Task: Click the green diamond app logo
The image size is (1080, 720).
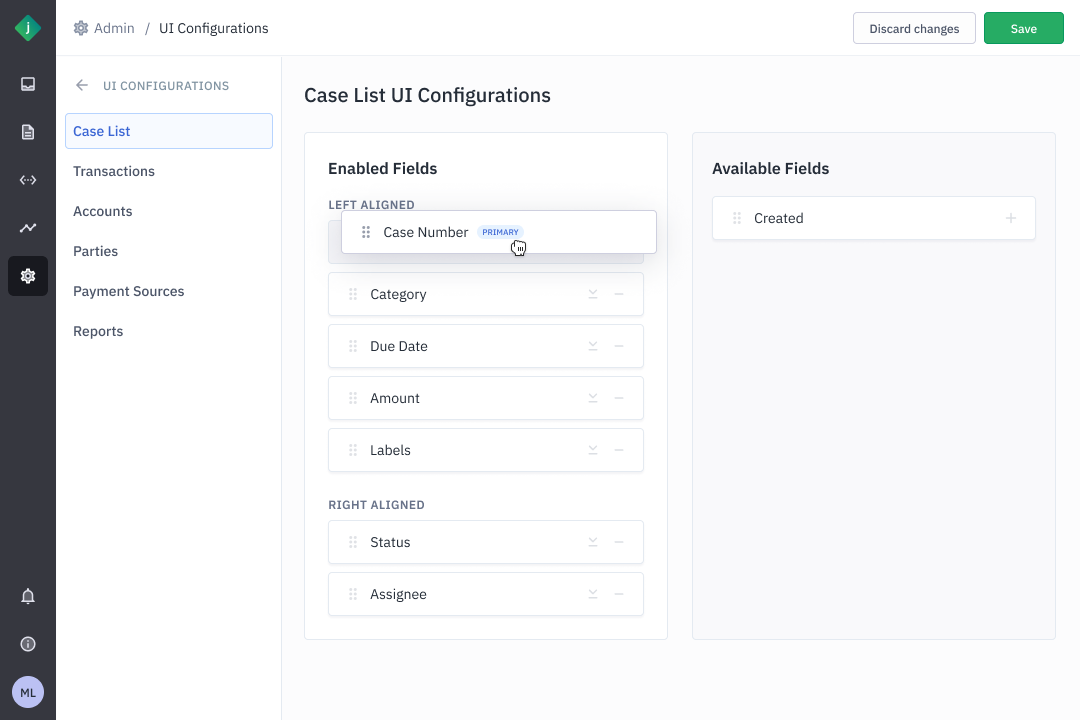Action: coord(28,28)
